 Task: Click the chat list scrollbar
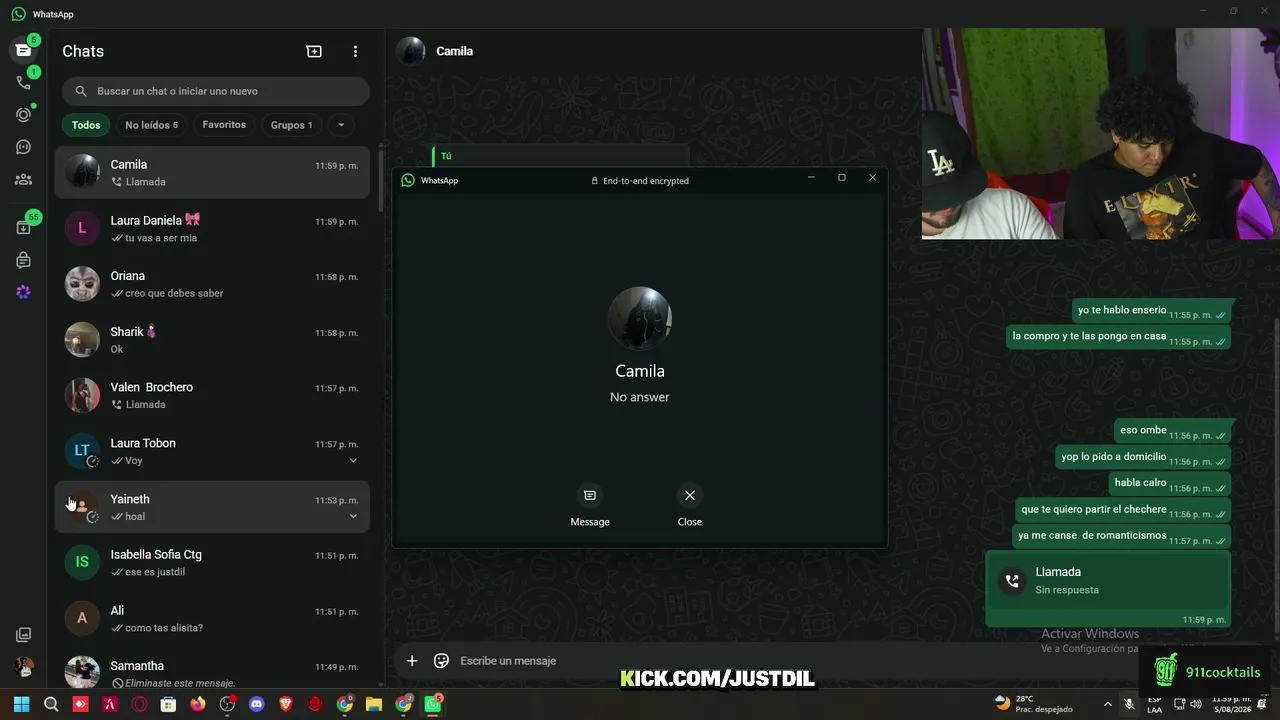(x=380, y=183)
